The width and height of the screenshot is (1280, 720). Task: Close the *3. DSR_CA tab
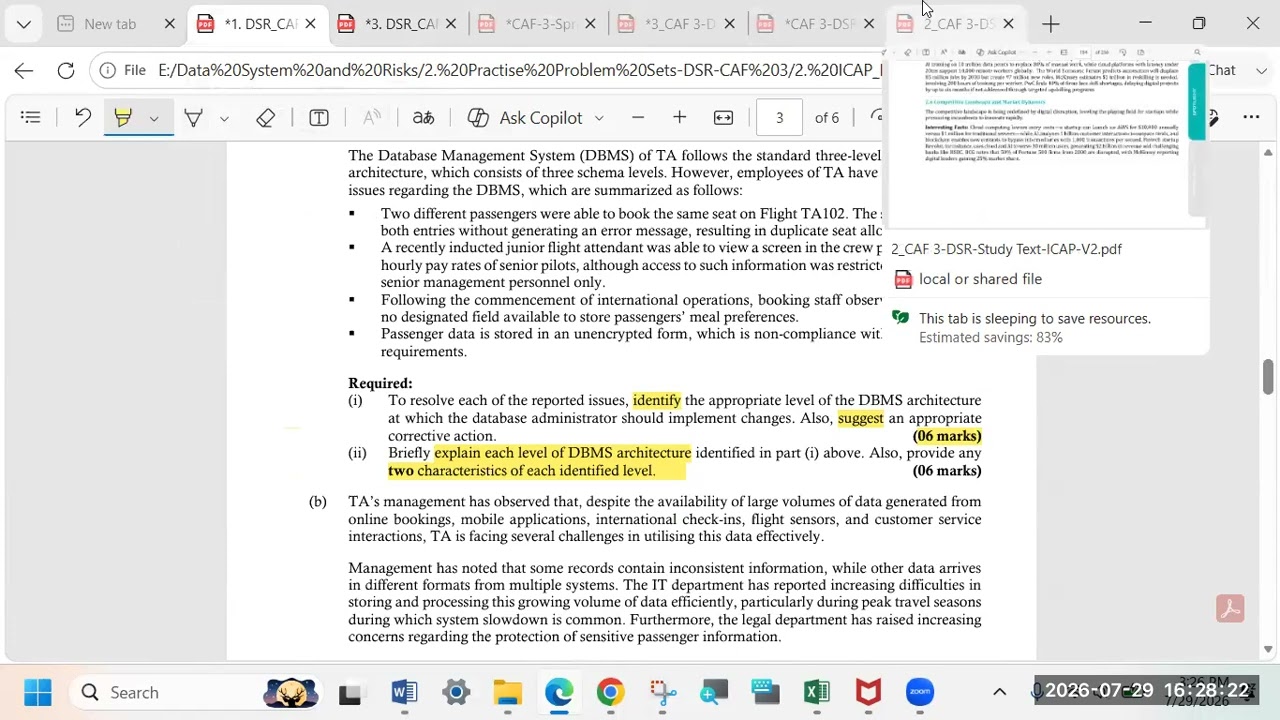(x=450, y=24)
